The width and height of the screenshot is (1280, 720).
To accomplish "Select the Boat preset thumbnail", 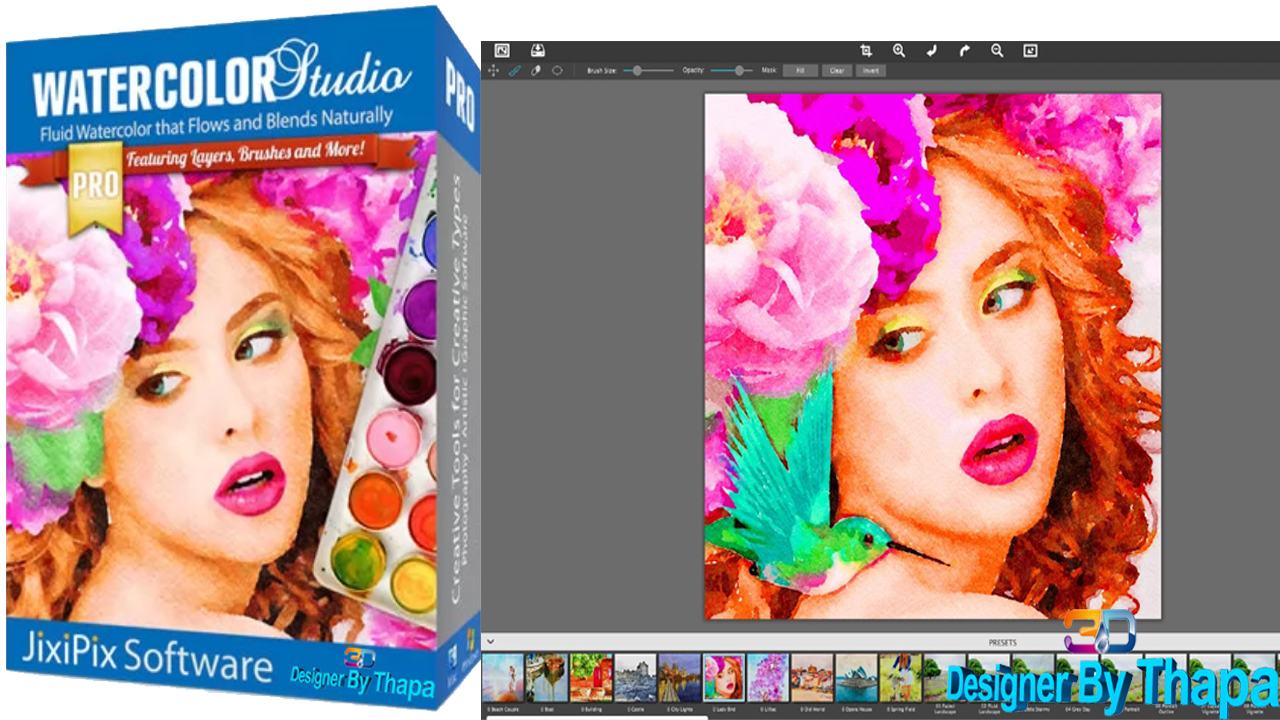I will (547, 678).
